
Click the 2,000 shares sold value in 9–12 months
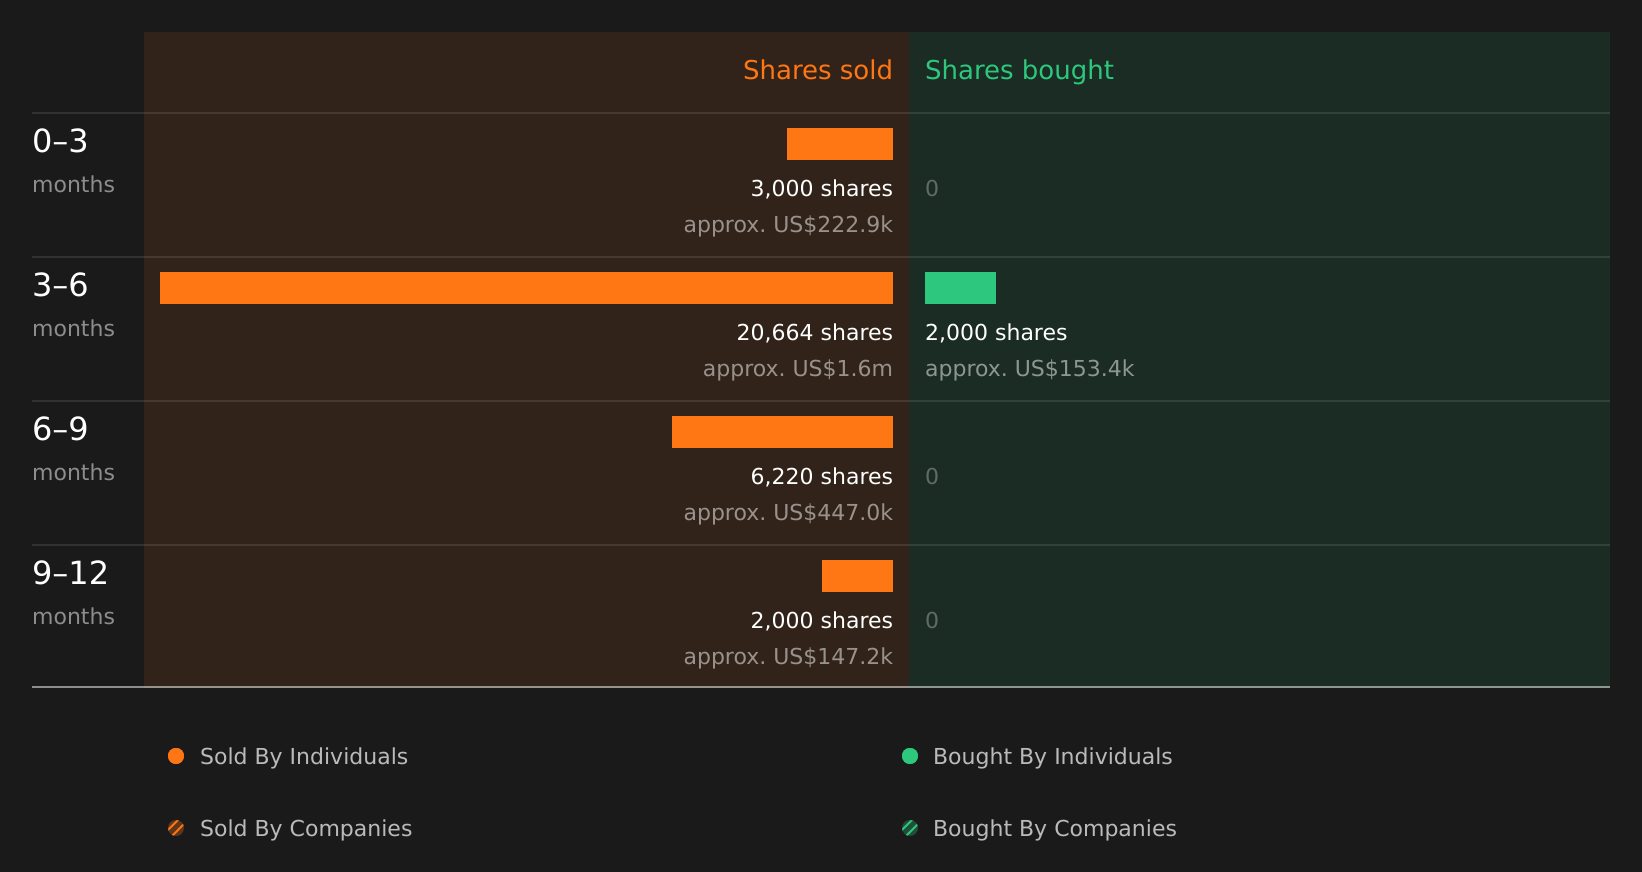tap(821, 621)
